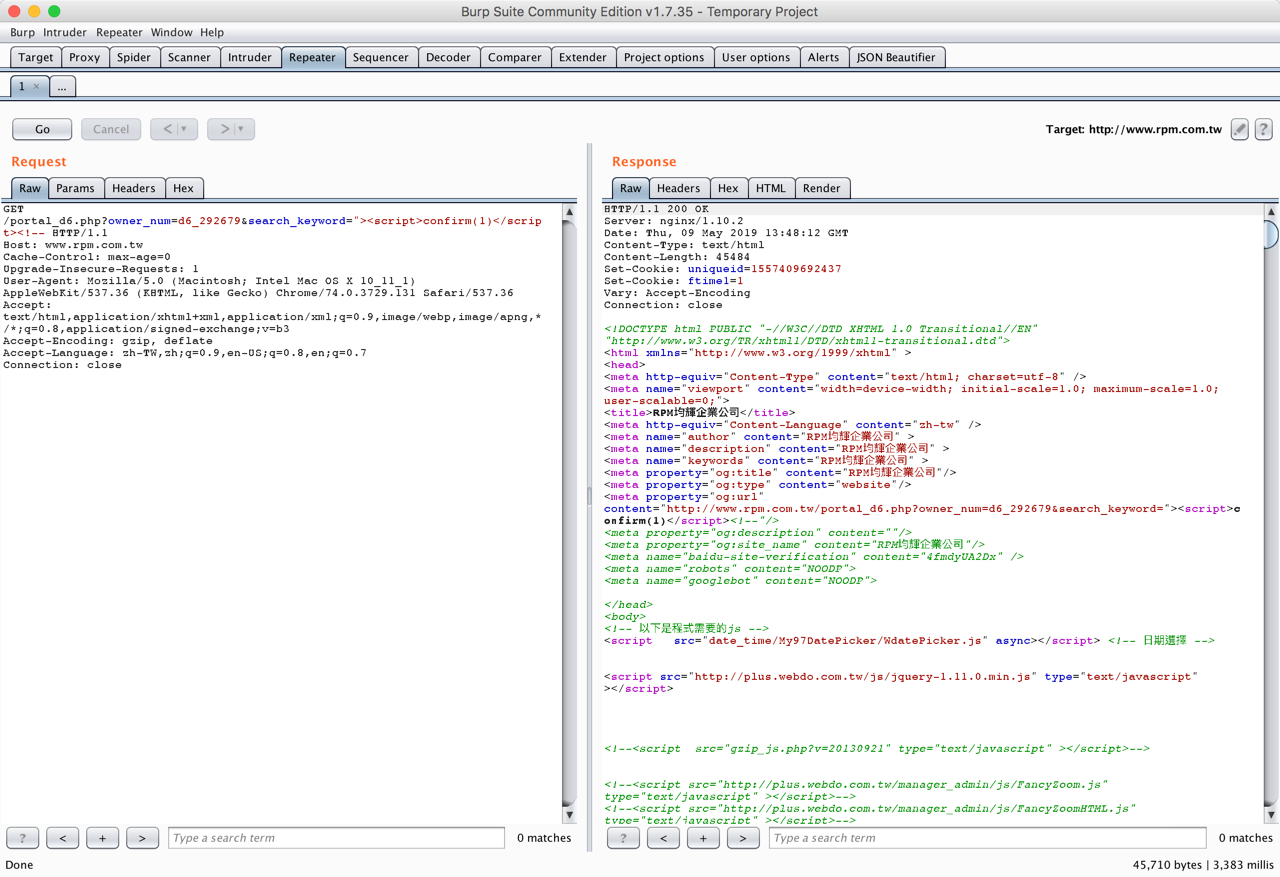Viewport: 1280px width, 877px height.
Task: Open the Help menu
Action: point(212,32)
